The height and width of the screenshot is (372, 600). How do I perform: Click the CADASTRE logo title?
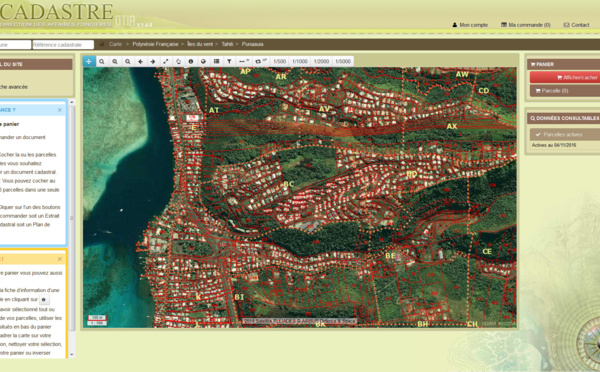point(57,12)
